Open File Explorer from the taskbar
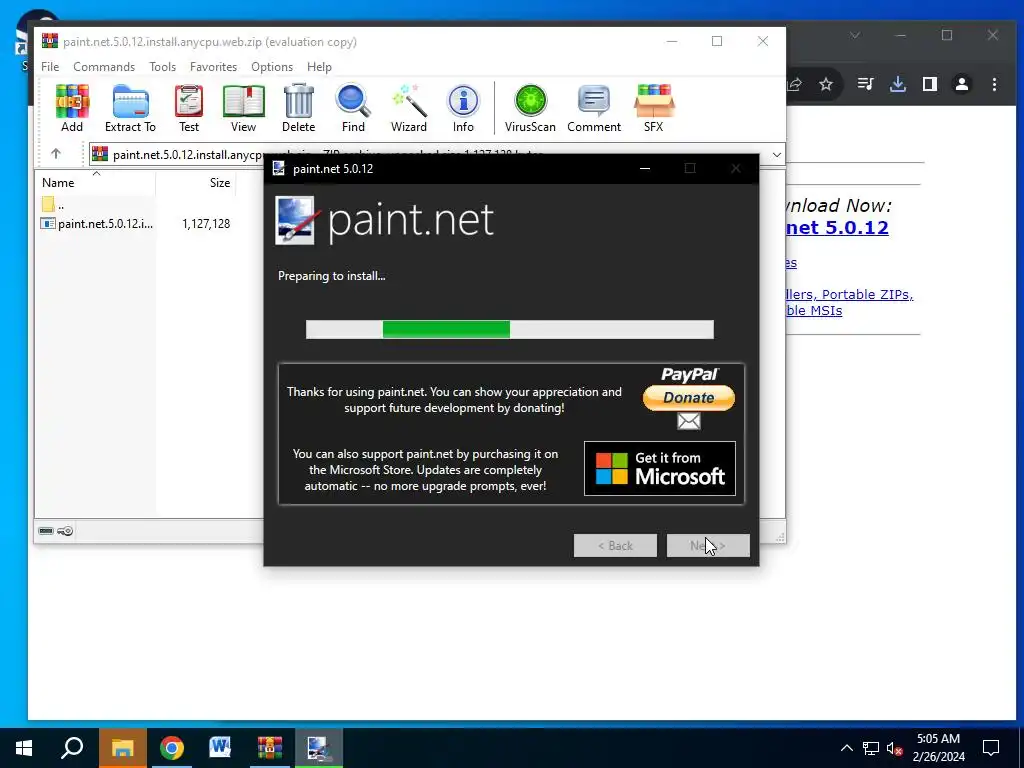The height and width of the screenshot is (768, 1024). point(122,748)
